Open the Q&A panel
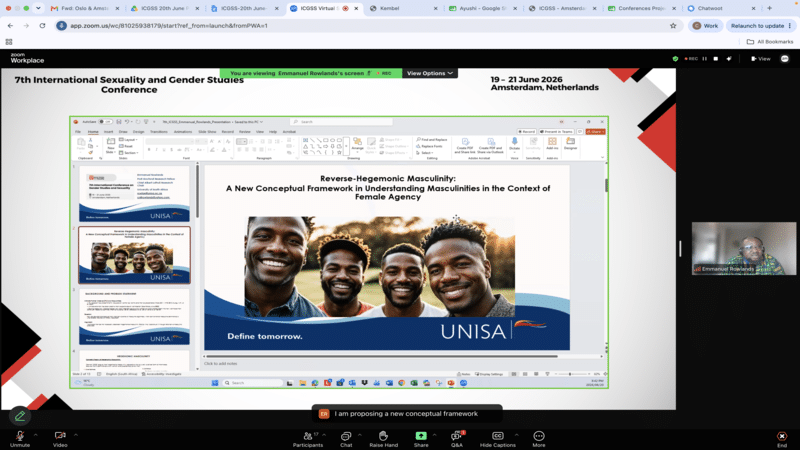Image resolution: width=800 pixels, height=450 pixels. pyautogui.click(x=457, y=438)
